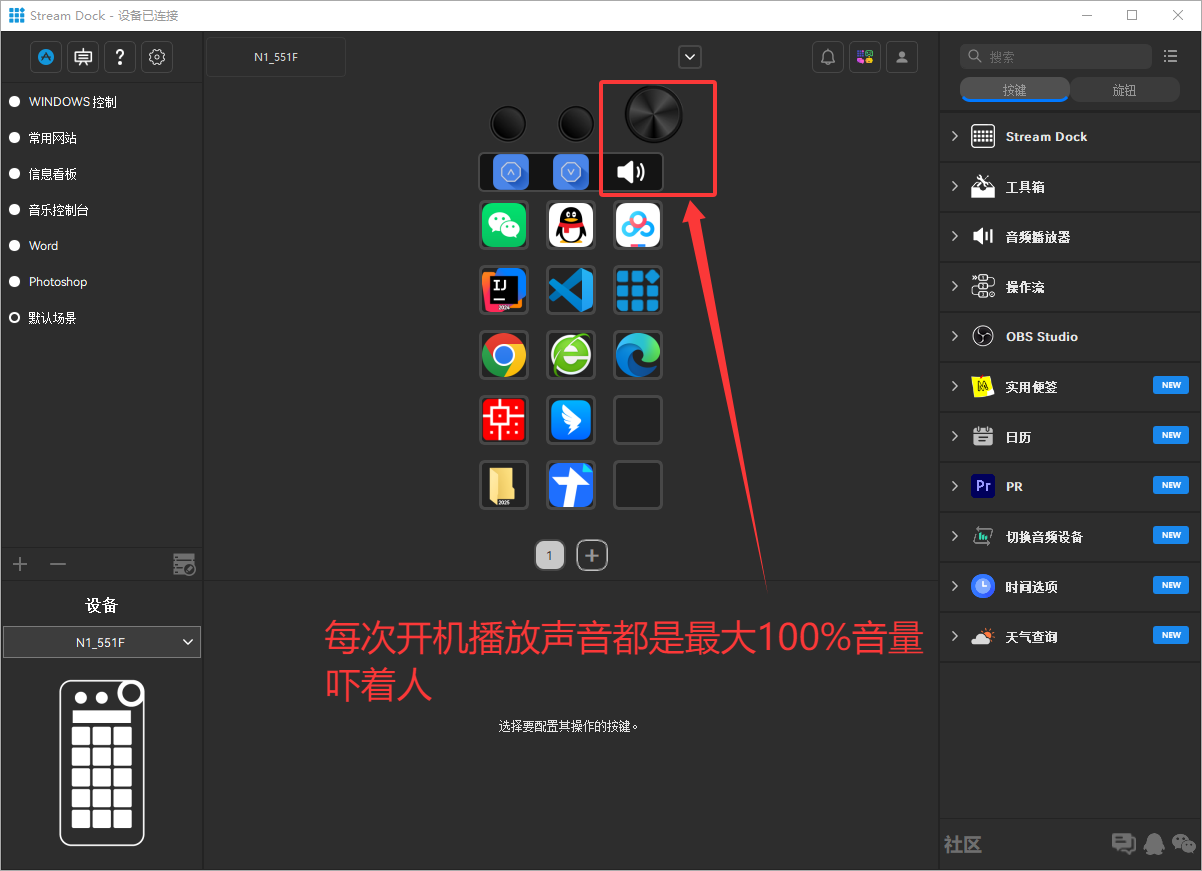Click the QQ community icon
The height and width of the screenshot is (871, 1202).
pos(1154,843)
